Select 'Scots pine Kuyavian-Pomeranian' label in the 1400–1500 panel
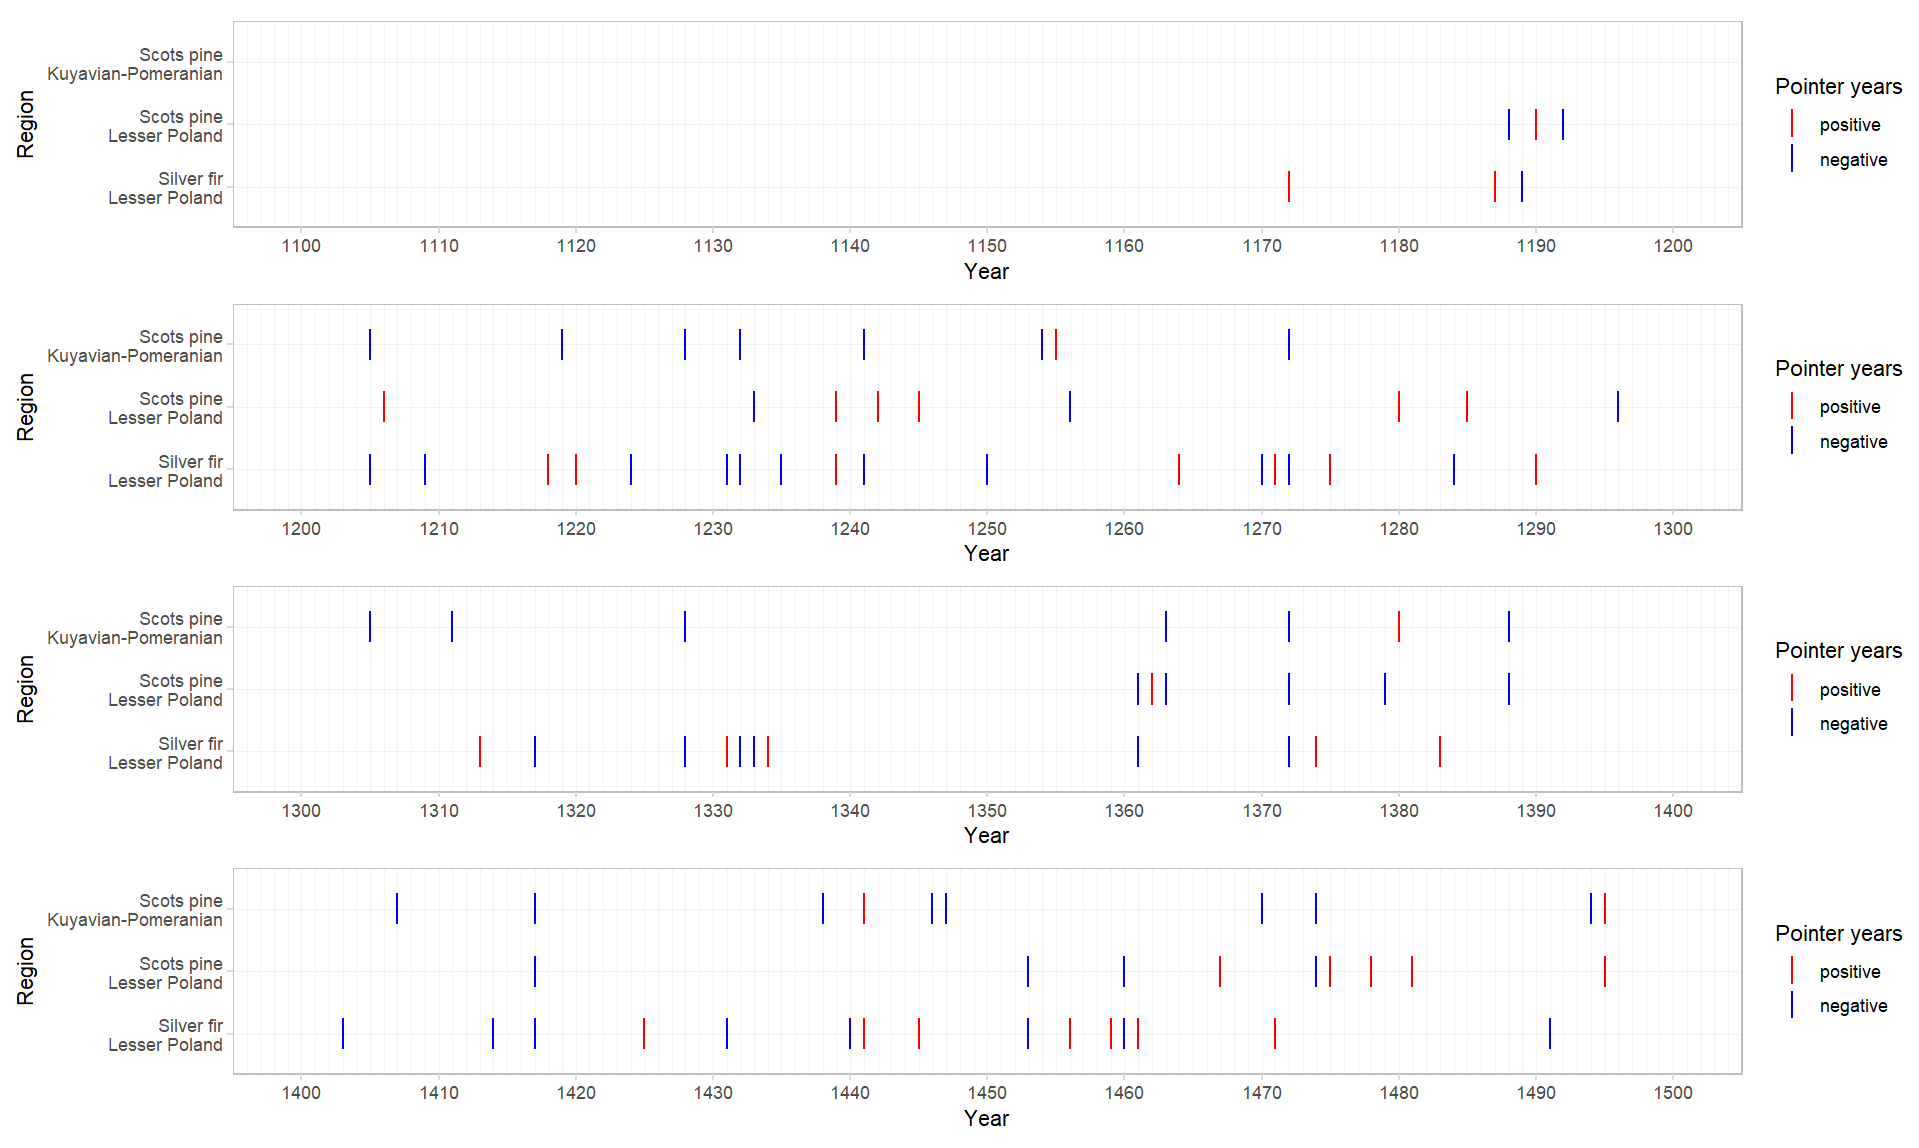This screenshot has width=1919, height=1148. click(135, 910)
